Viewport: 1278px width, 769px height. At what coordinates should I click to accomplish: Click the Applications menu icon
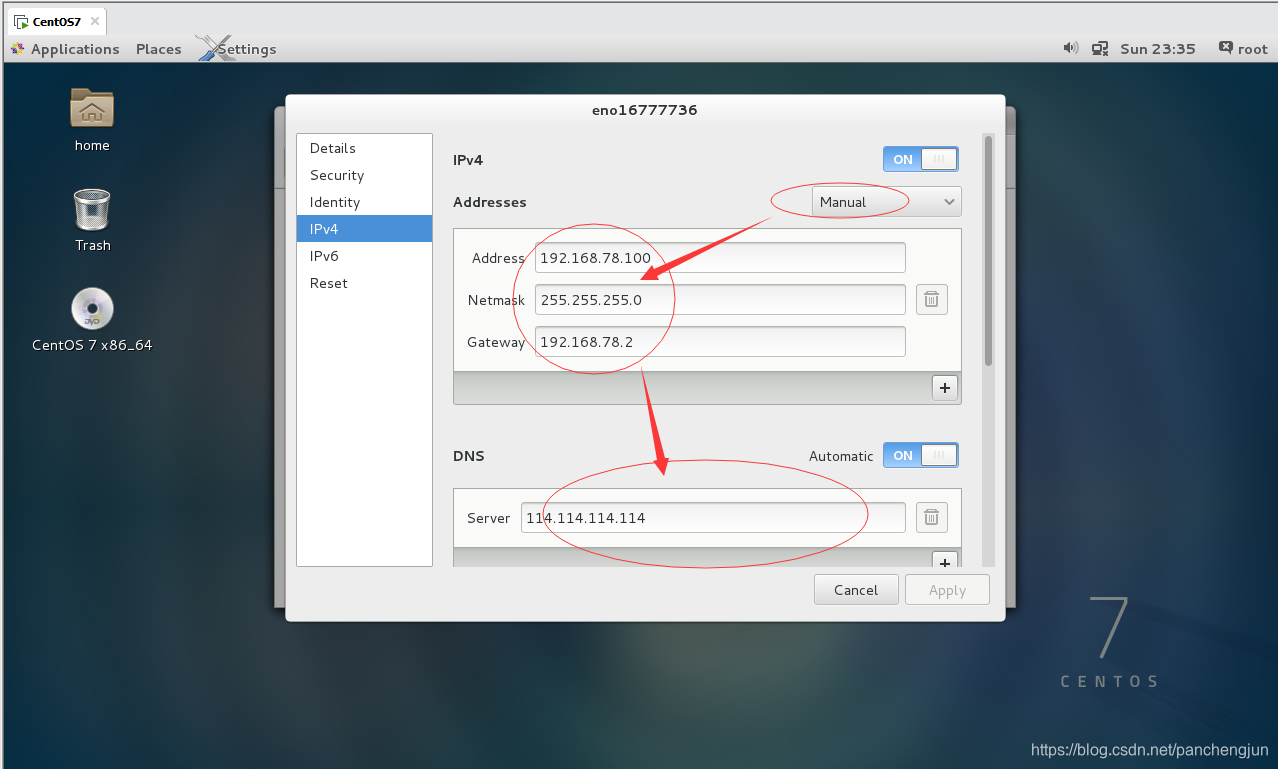pos(17,49)
